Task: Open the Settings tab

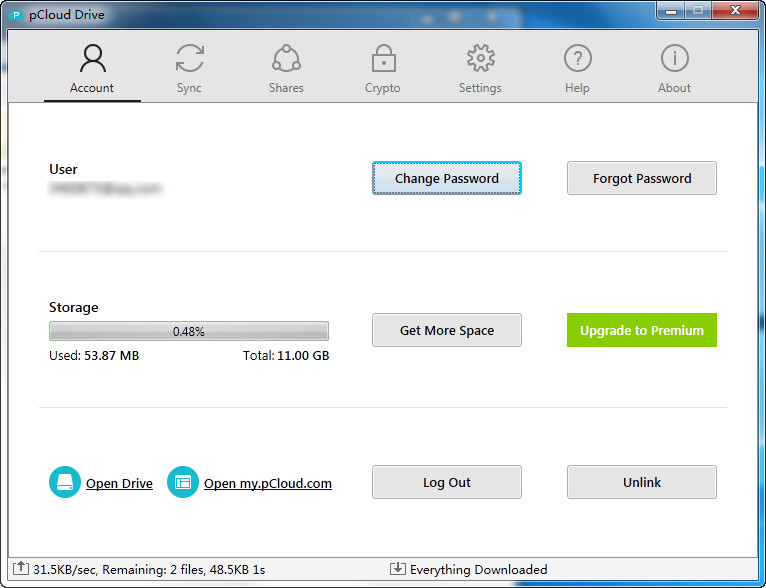Action: [480, 68]
